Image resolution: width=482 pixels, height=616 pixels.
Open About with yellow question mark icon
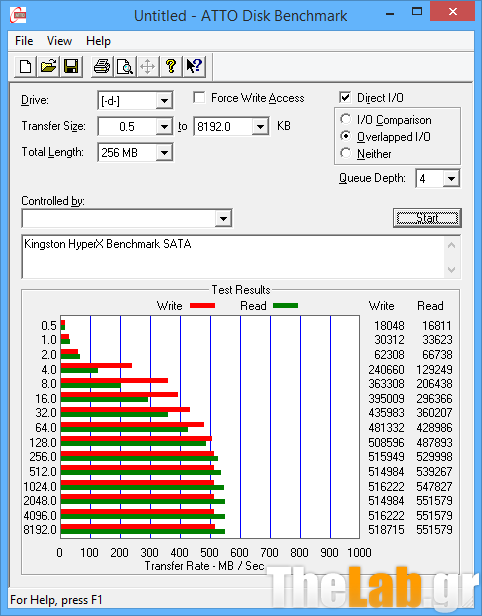171,66
